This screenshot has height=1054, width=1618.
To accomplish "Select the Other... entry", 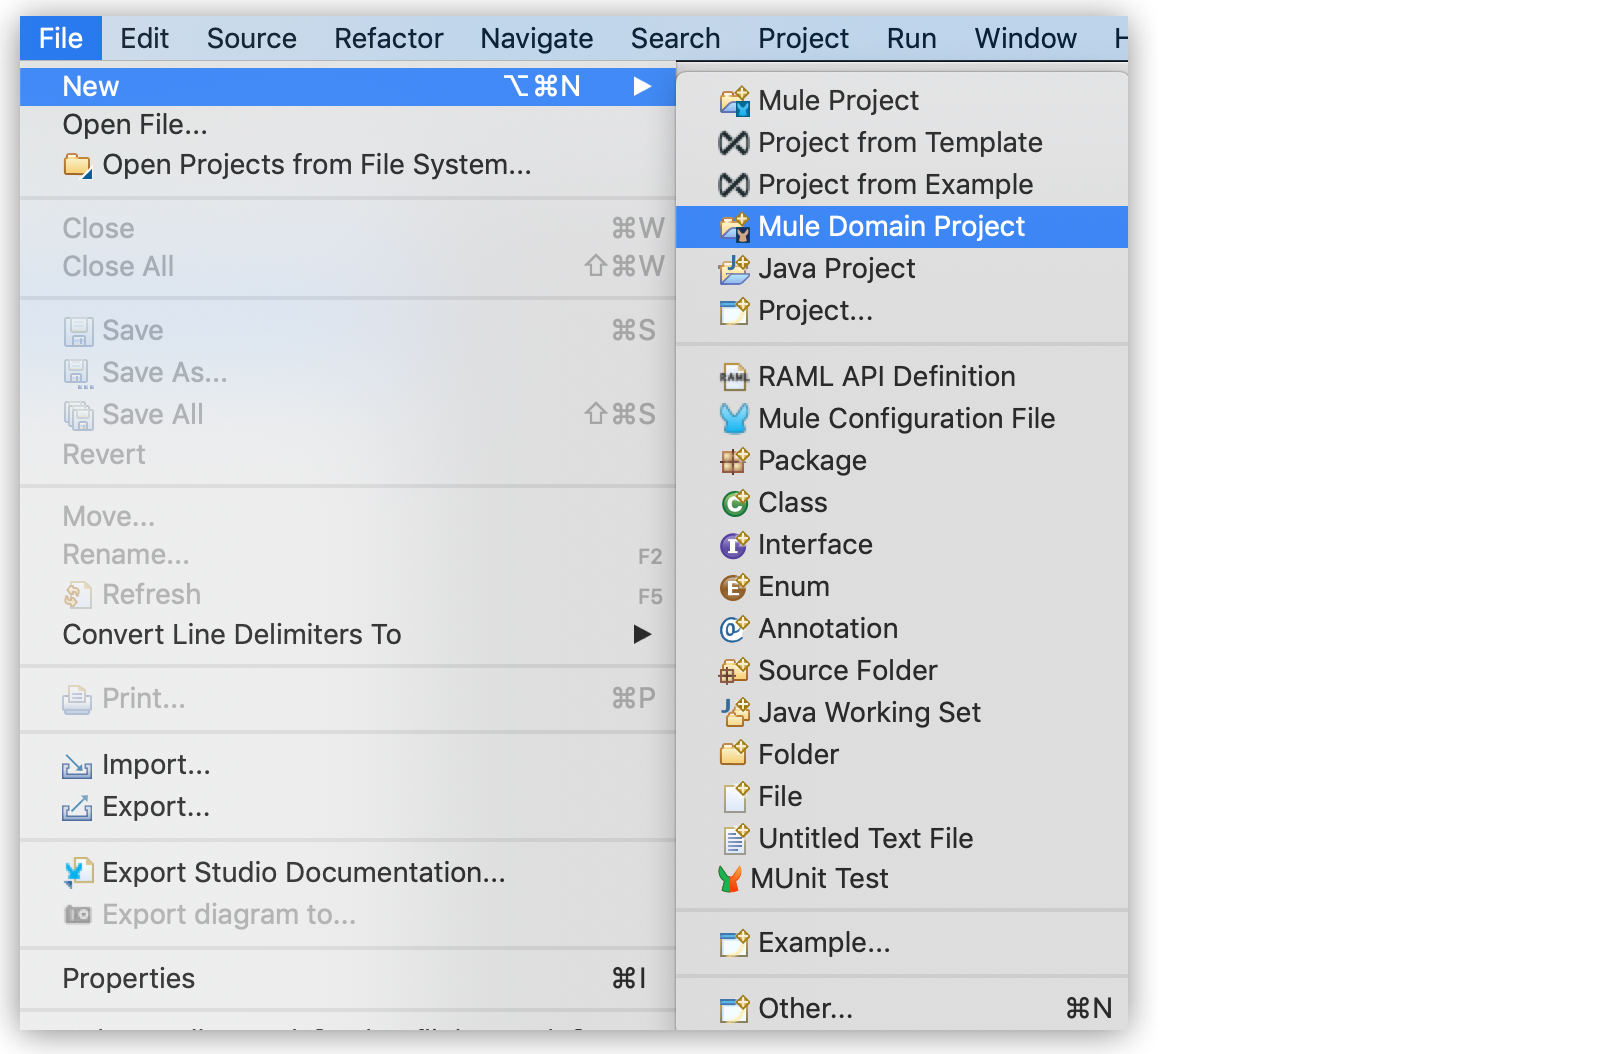I will point(805,1008).
